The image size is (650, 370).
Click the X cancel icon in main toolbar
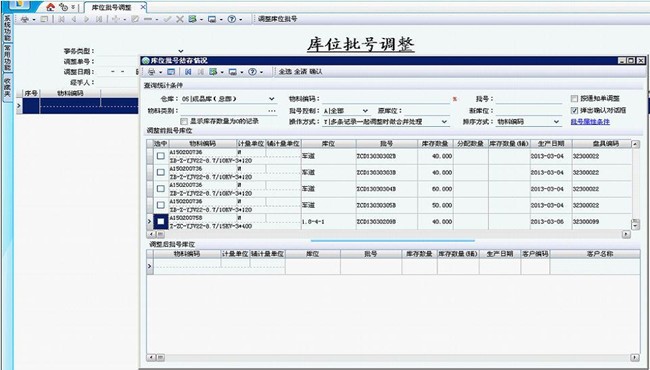click(179, 19)
